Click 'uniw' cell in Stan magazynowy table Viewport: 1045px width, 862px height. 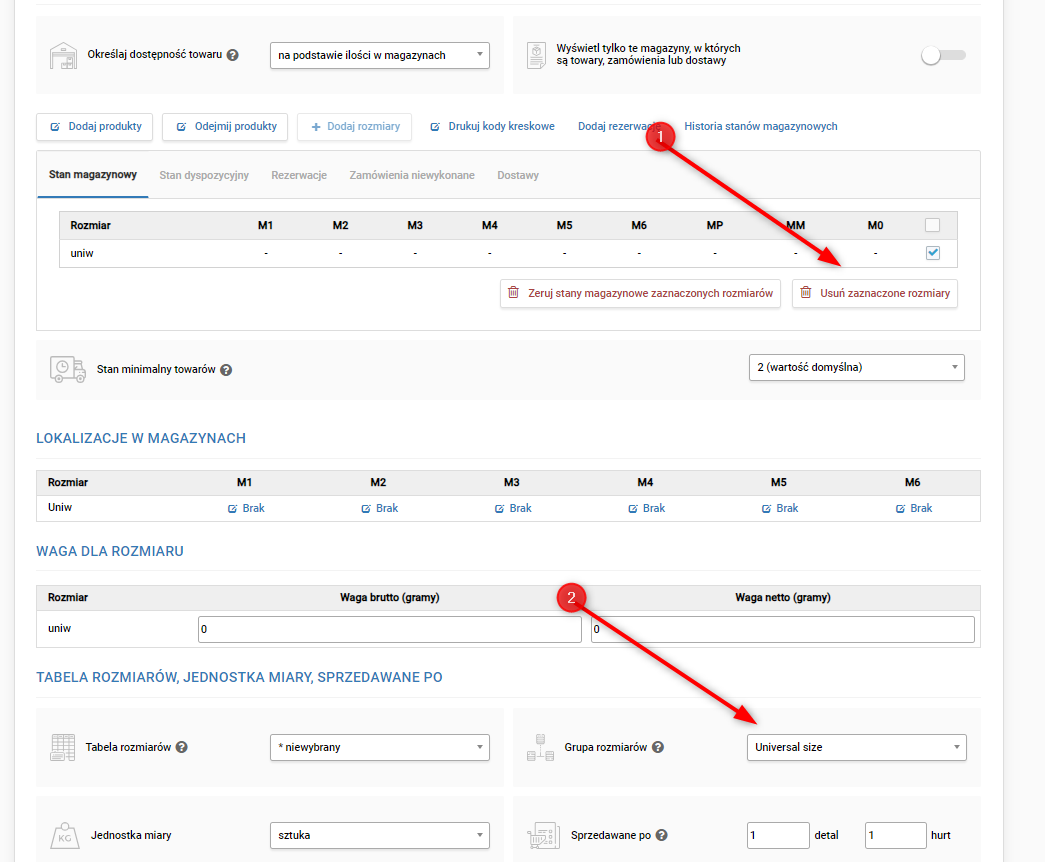click(x=82, y=253)
